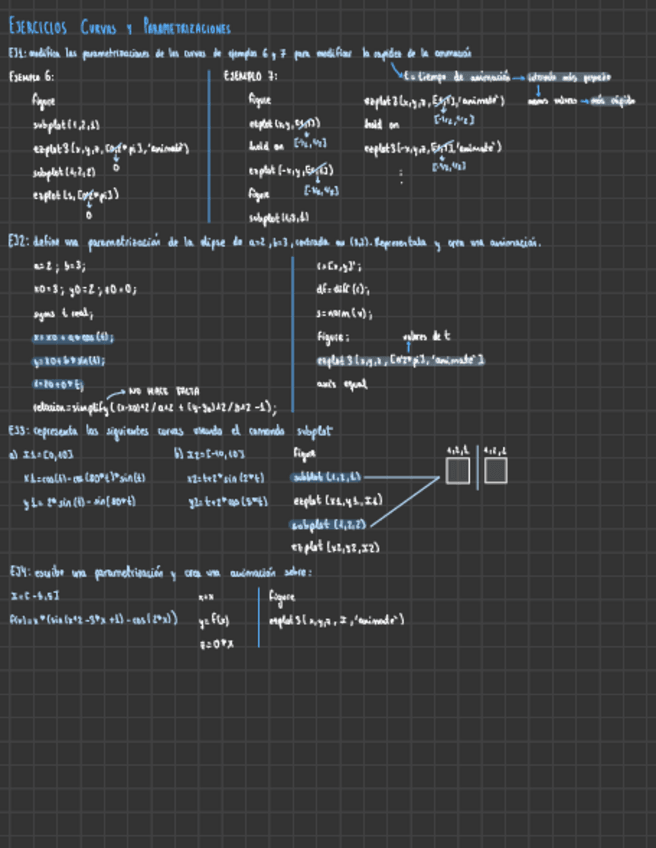Select the "ezplot(-x,y,...)" line in Ejemplo 7
This screenshot has width=656, height=848.
click(290, 171)
